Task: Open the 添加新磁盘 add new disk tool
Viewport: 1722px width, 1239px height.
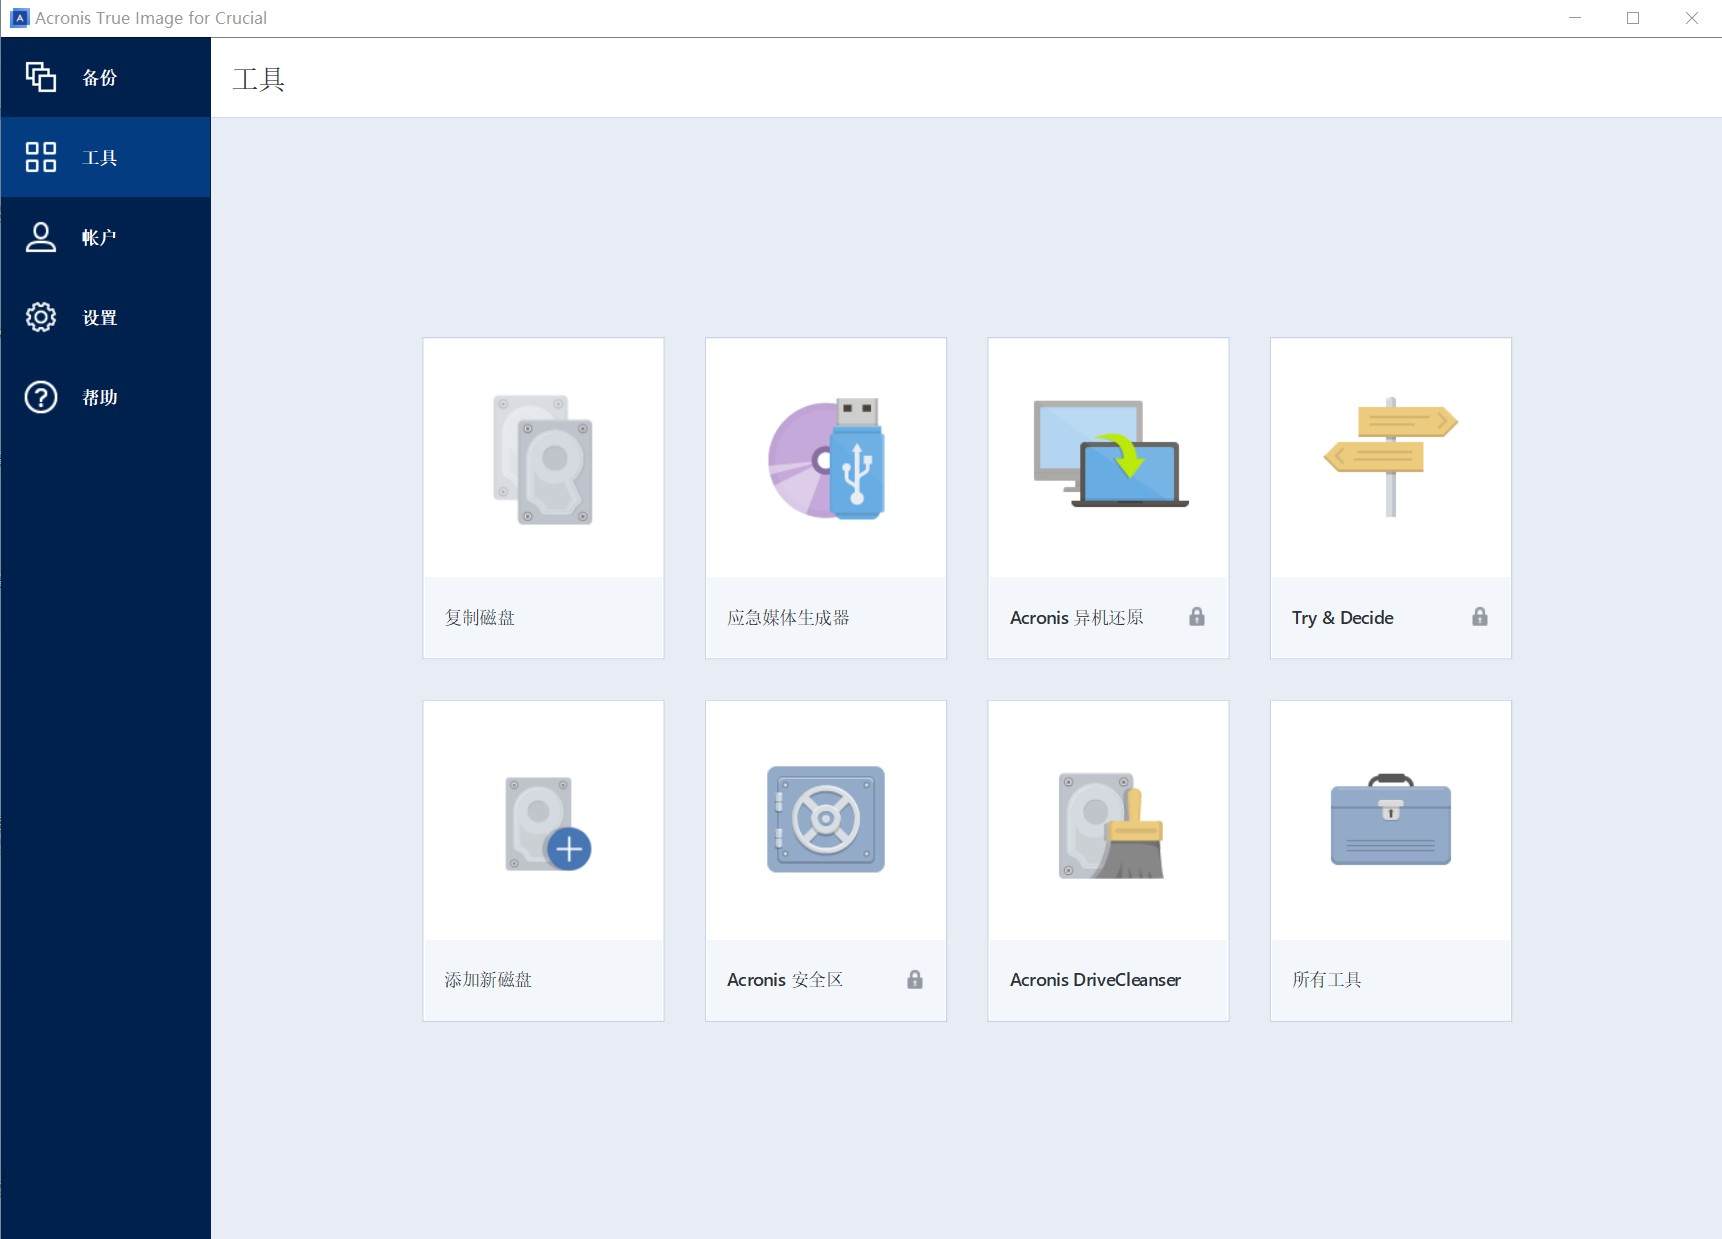Action: click(543, 860)
